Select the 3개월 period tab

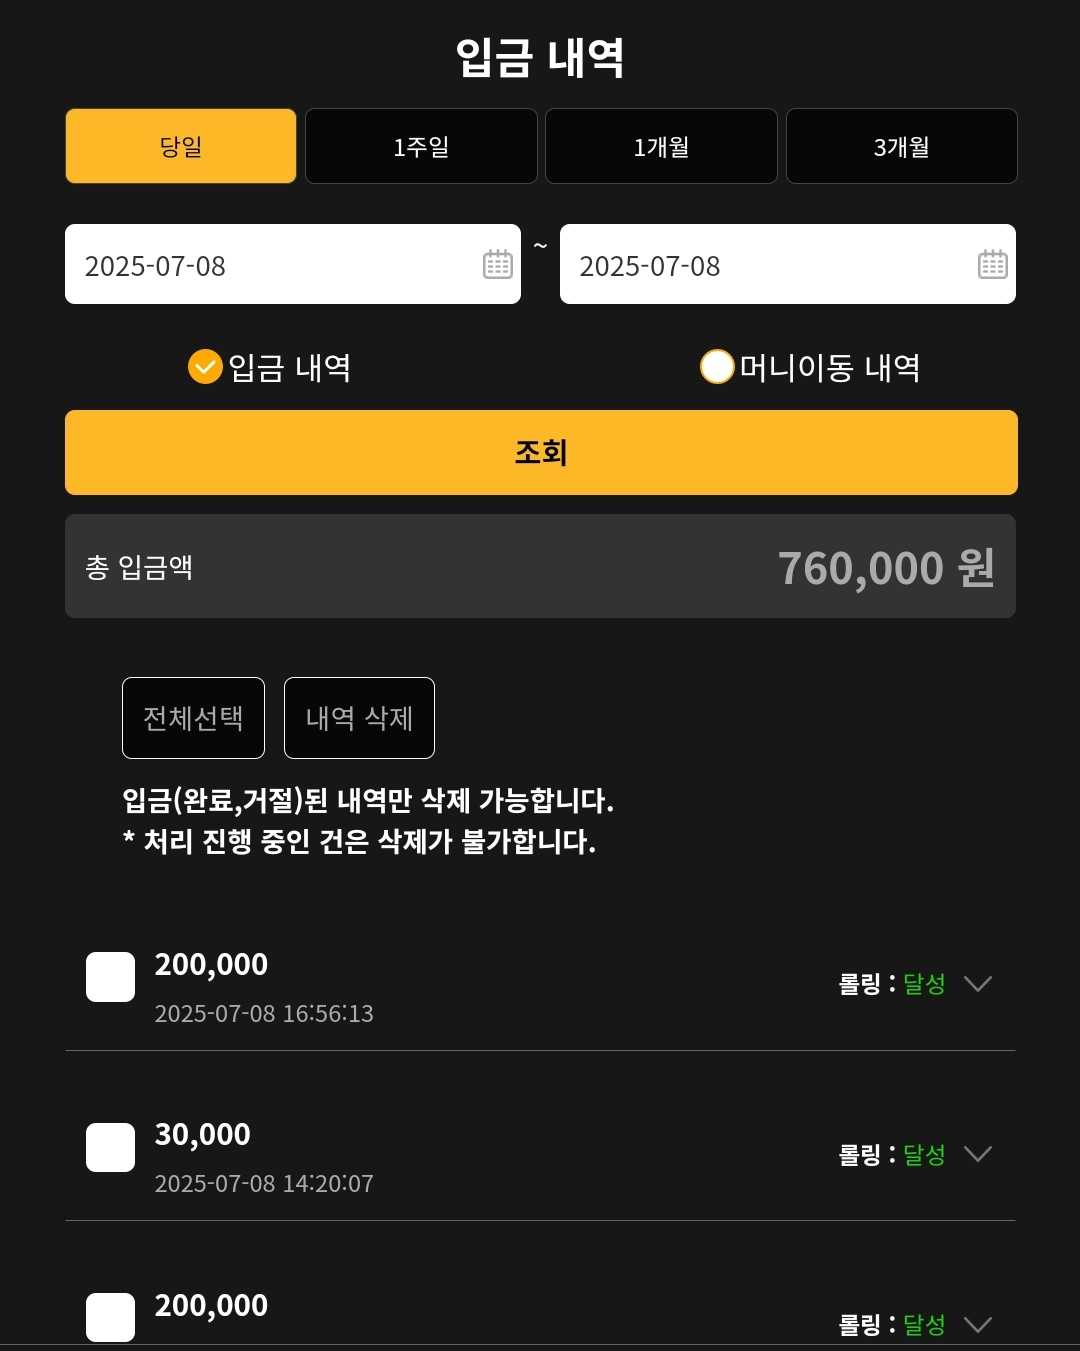coord(902,146)
